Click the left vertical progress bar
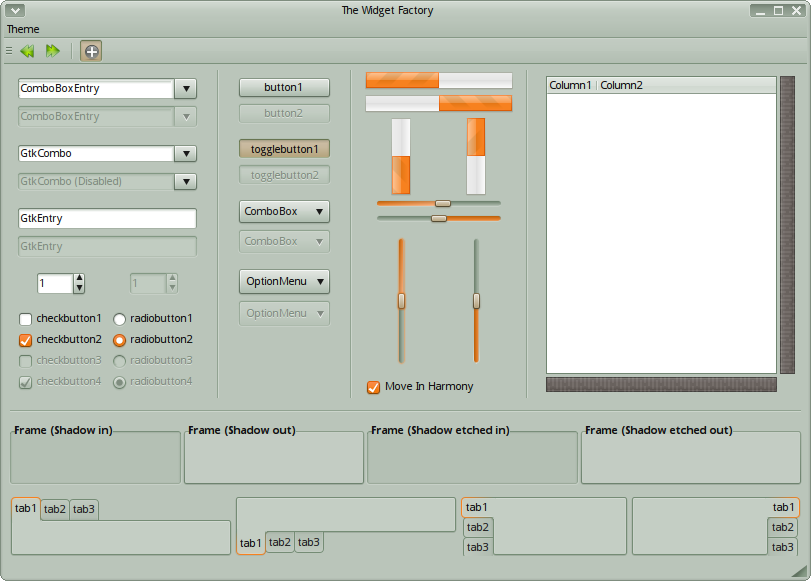 click(x=401, y=156)
